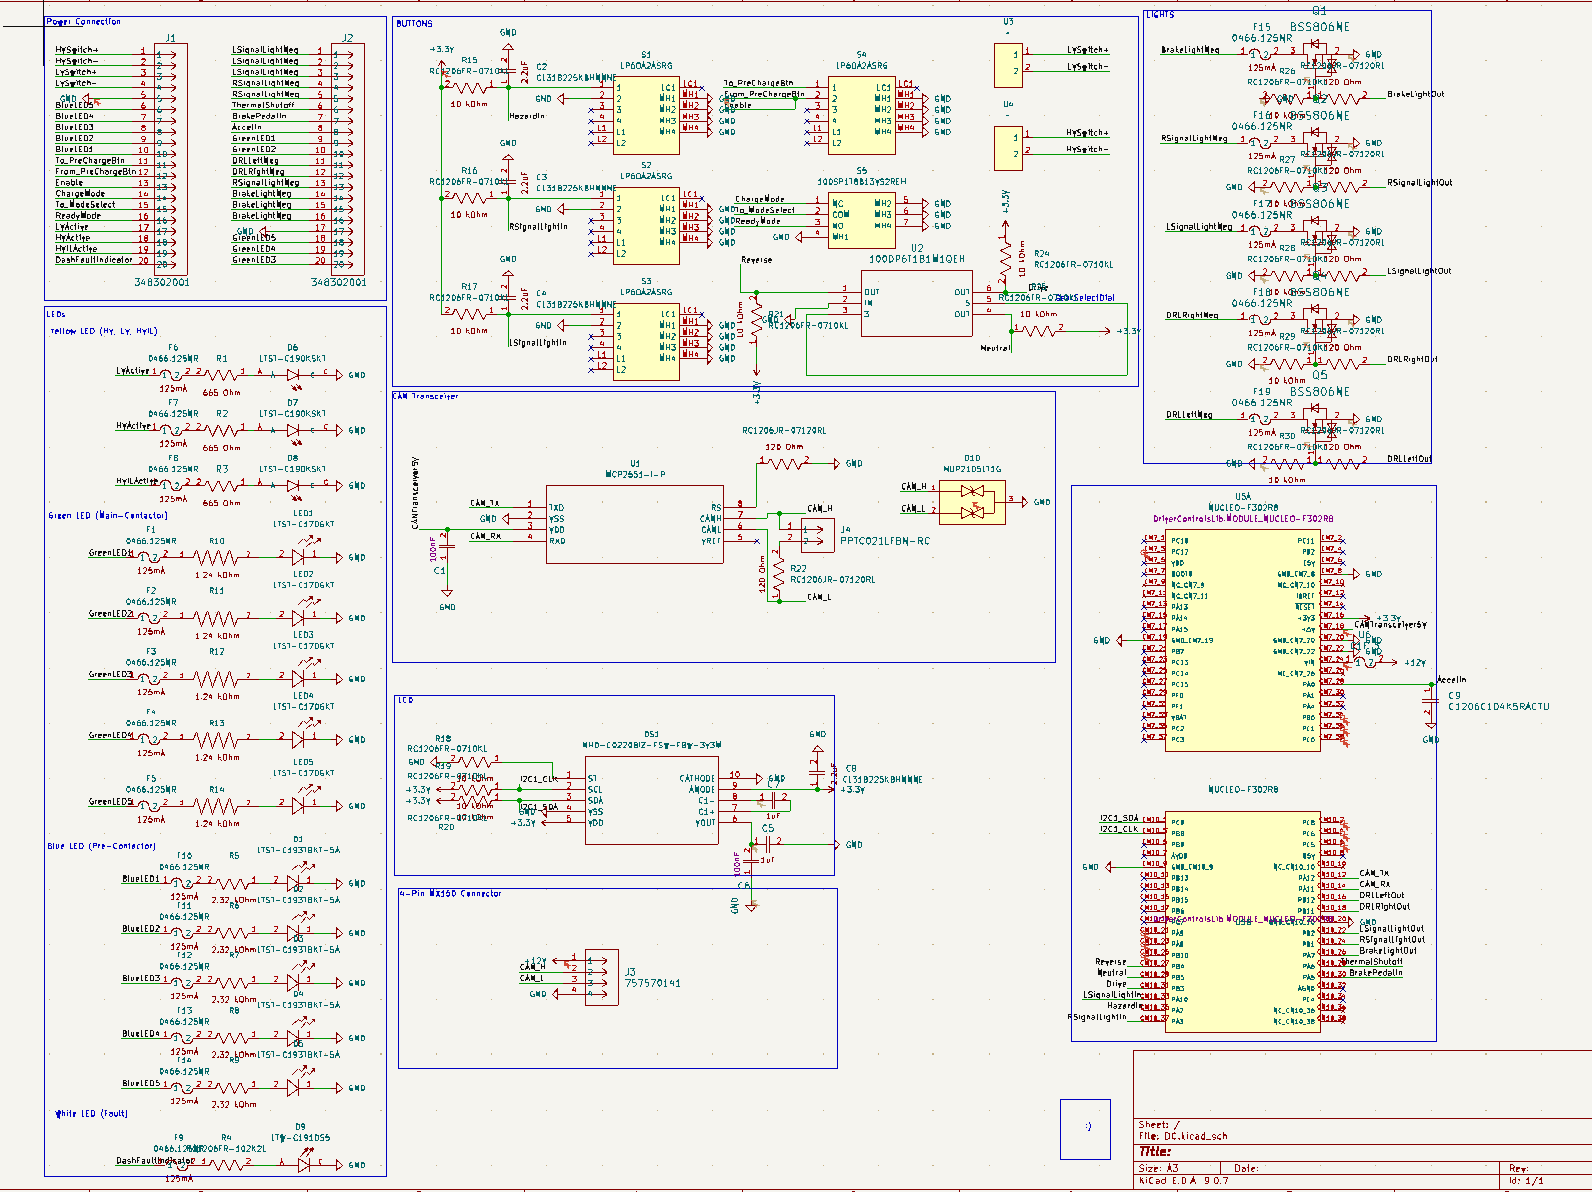Select the J3 four-pin MX150 connector symbol
1592x1192 pixels.
tap(603, 977)
